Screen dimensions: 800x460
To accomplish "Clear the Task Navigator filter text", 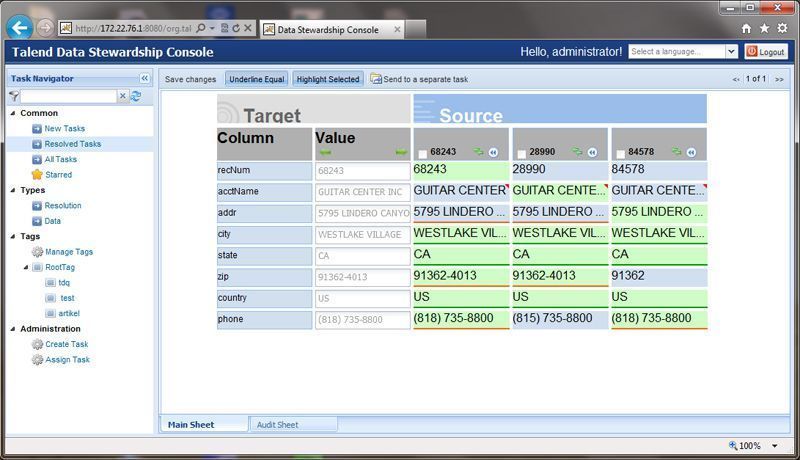I will pyautogui.click(x=122, y=96).
